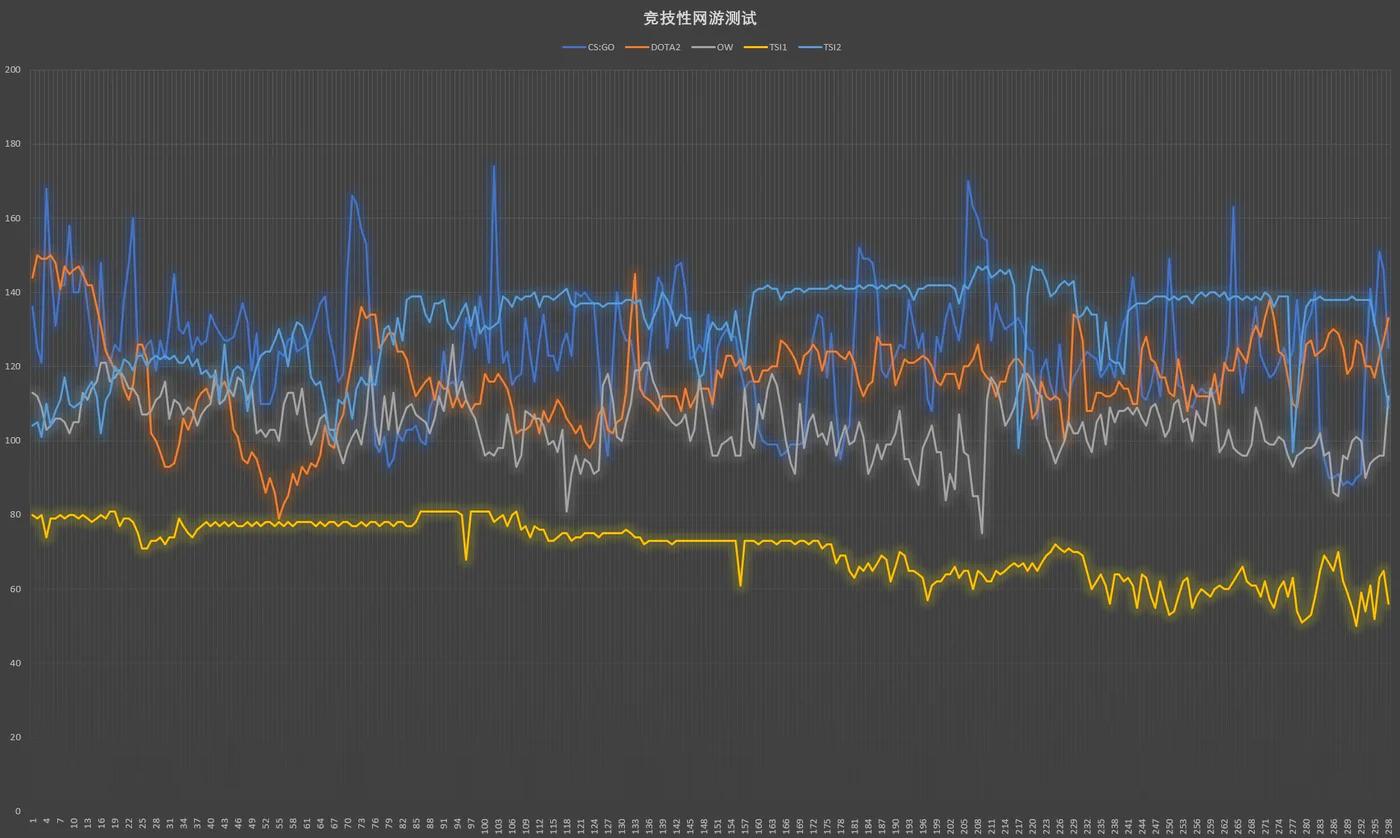Select the 80 label on the vertical axis
The height and width of the screenshot is (838, 1400).
15,515
